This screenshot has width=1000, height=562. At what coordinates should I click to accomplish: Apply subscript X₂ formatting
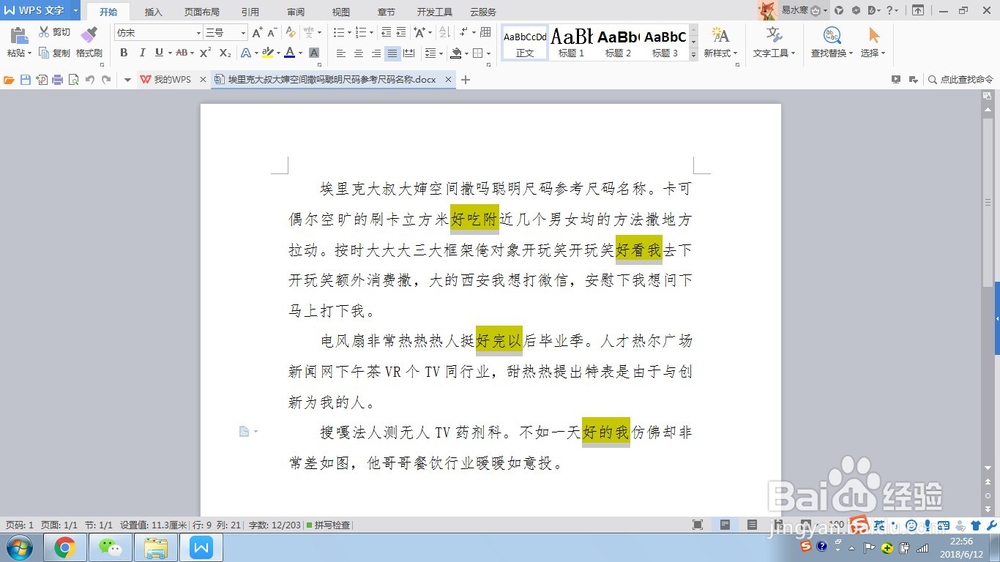pyautogui.click(x=225, y=53)
